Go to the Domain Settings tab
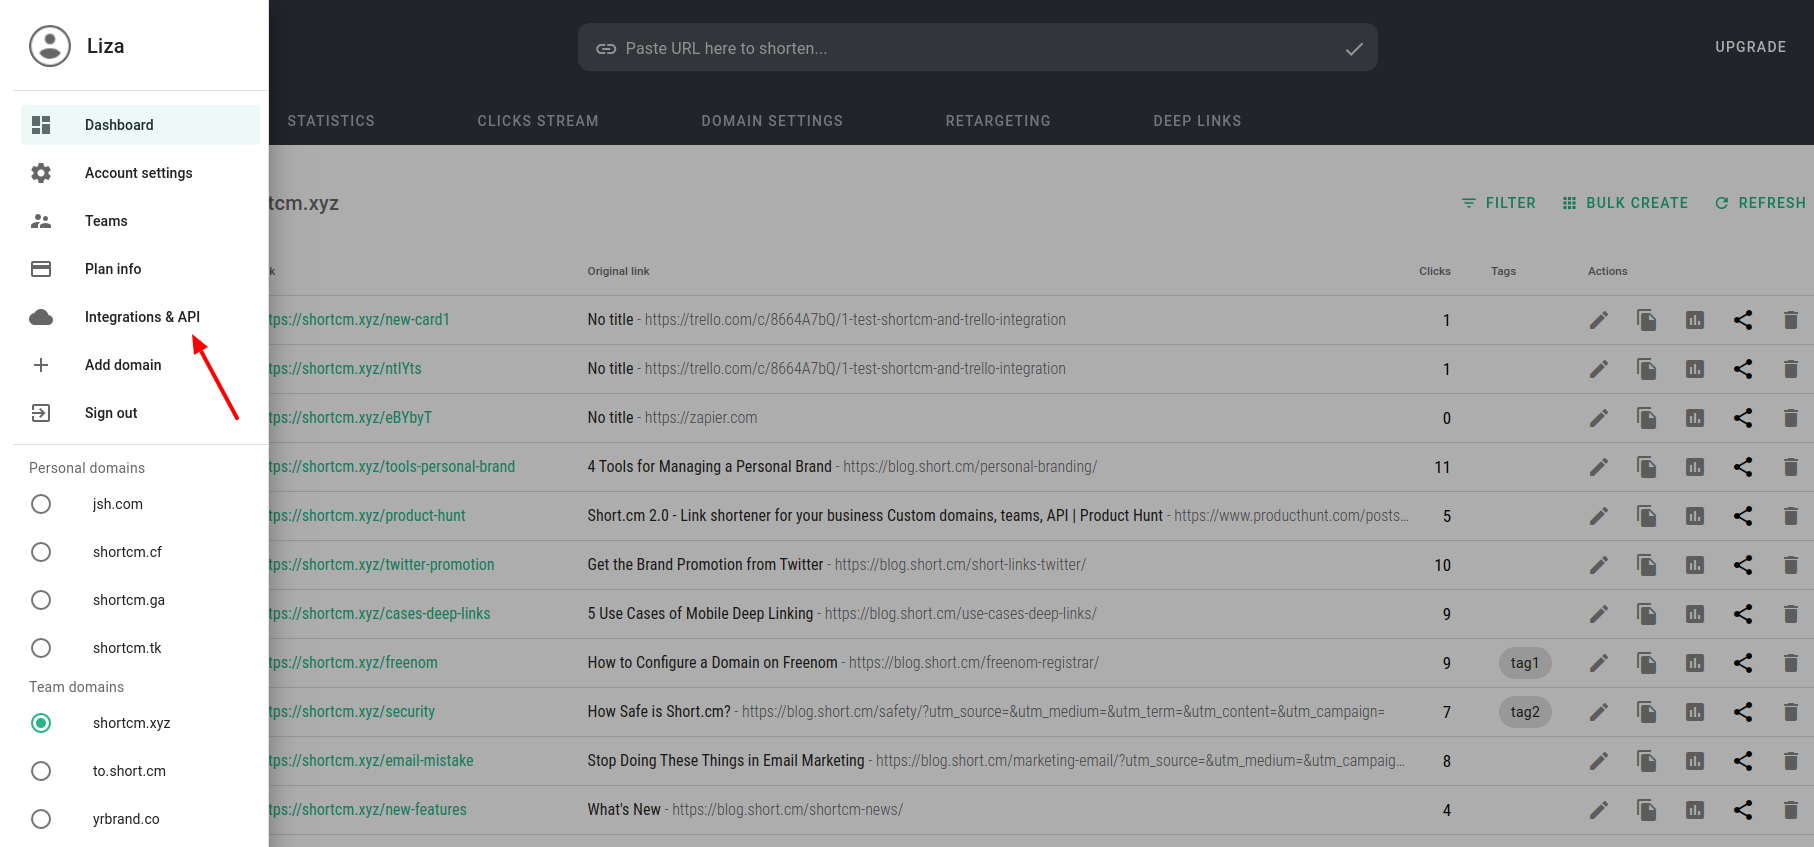 coord(771,121)
